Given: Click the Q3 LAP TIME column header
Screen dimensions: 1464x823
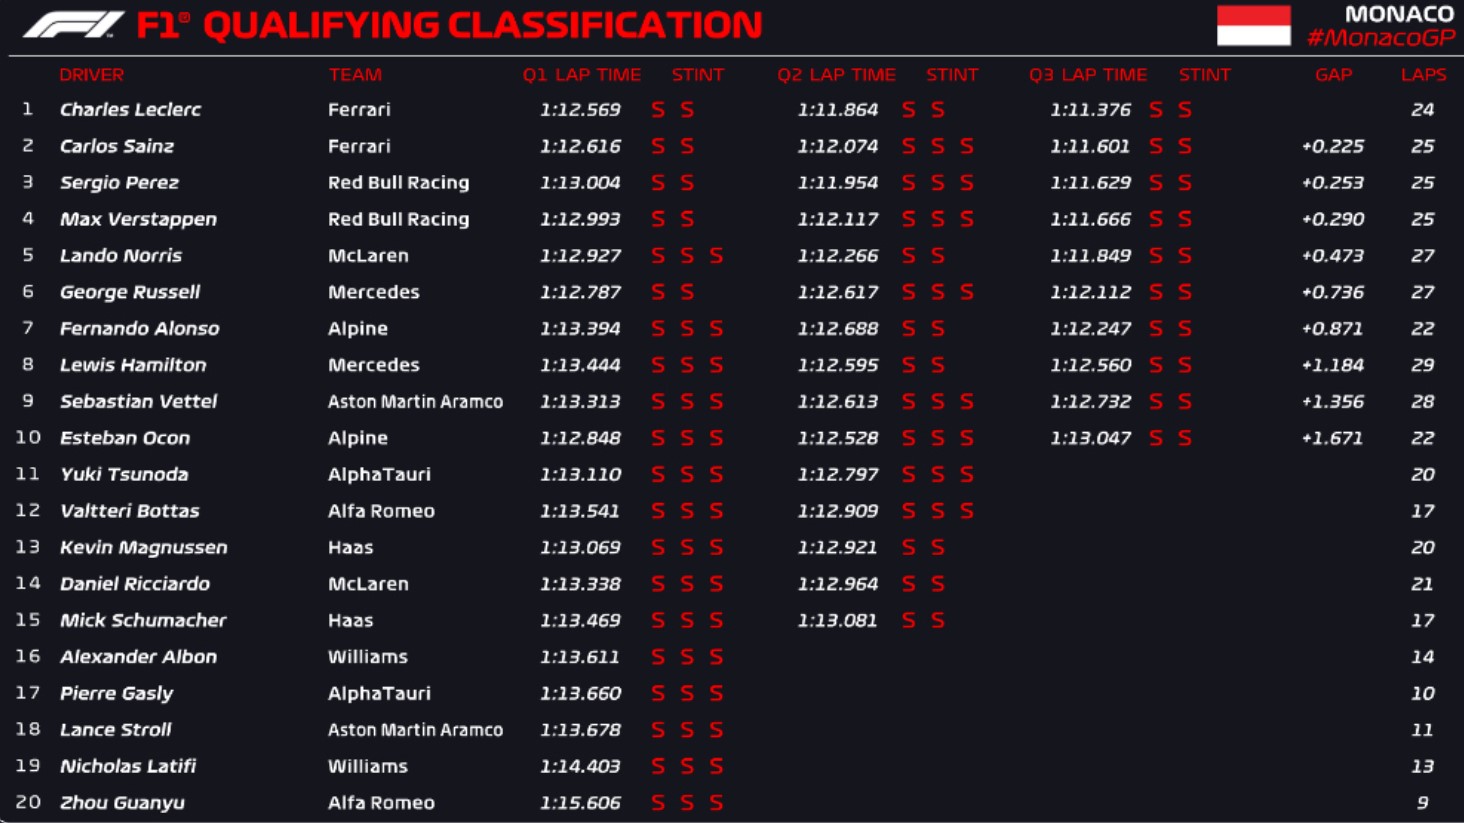Looking at the screenshot, I should tap(1088, 75).
